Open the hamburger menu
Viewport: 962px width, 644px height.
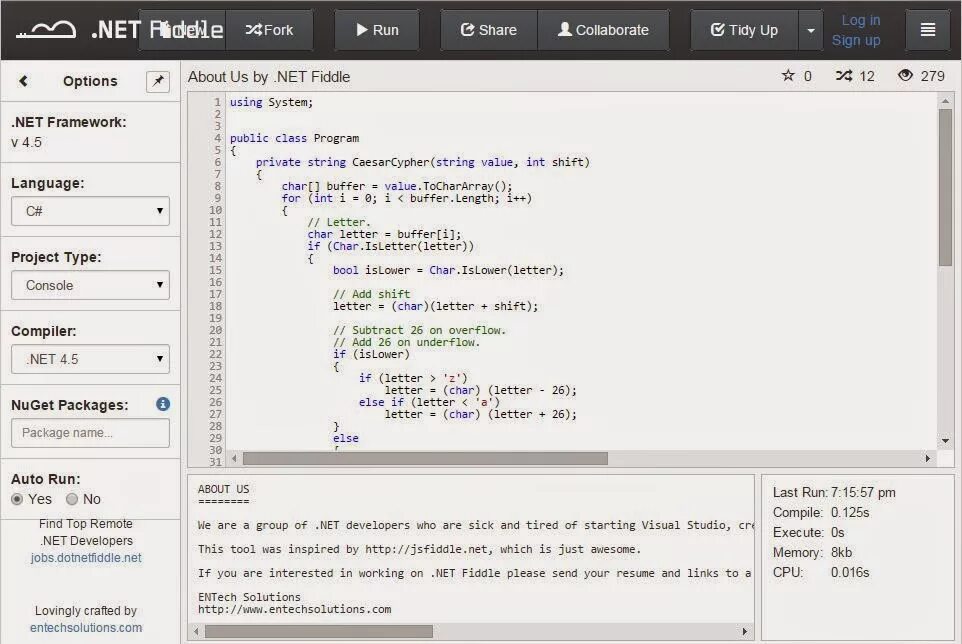coord(928,30)
